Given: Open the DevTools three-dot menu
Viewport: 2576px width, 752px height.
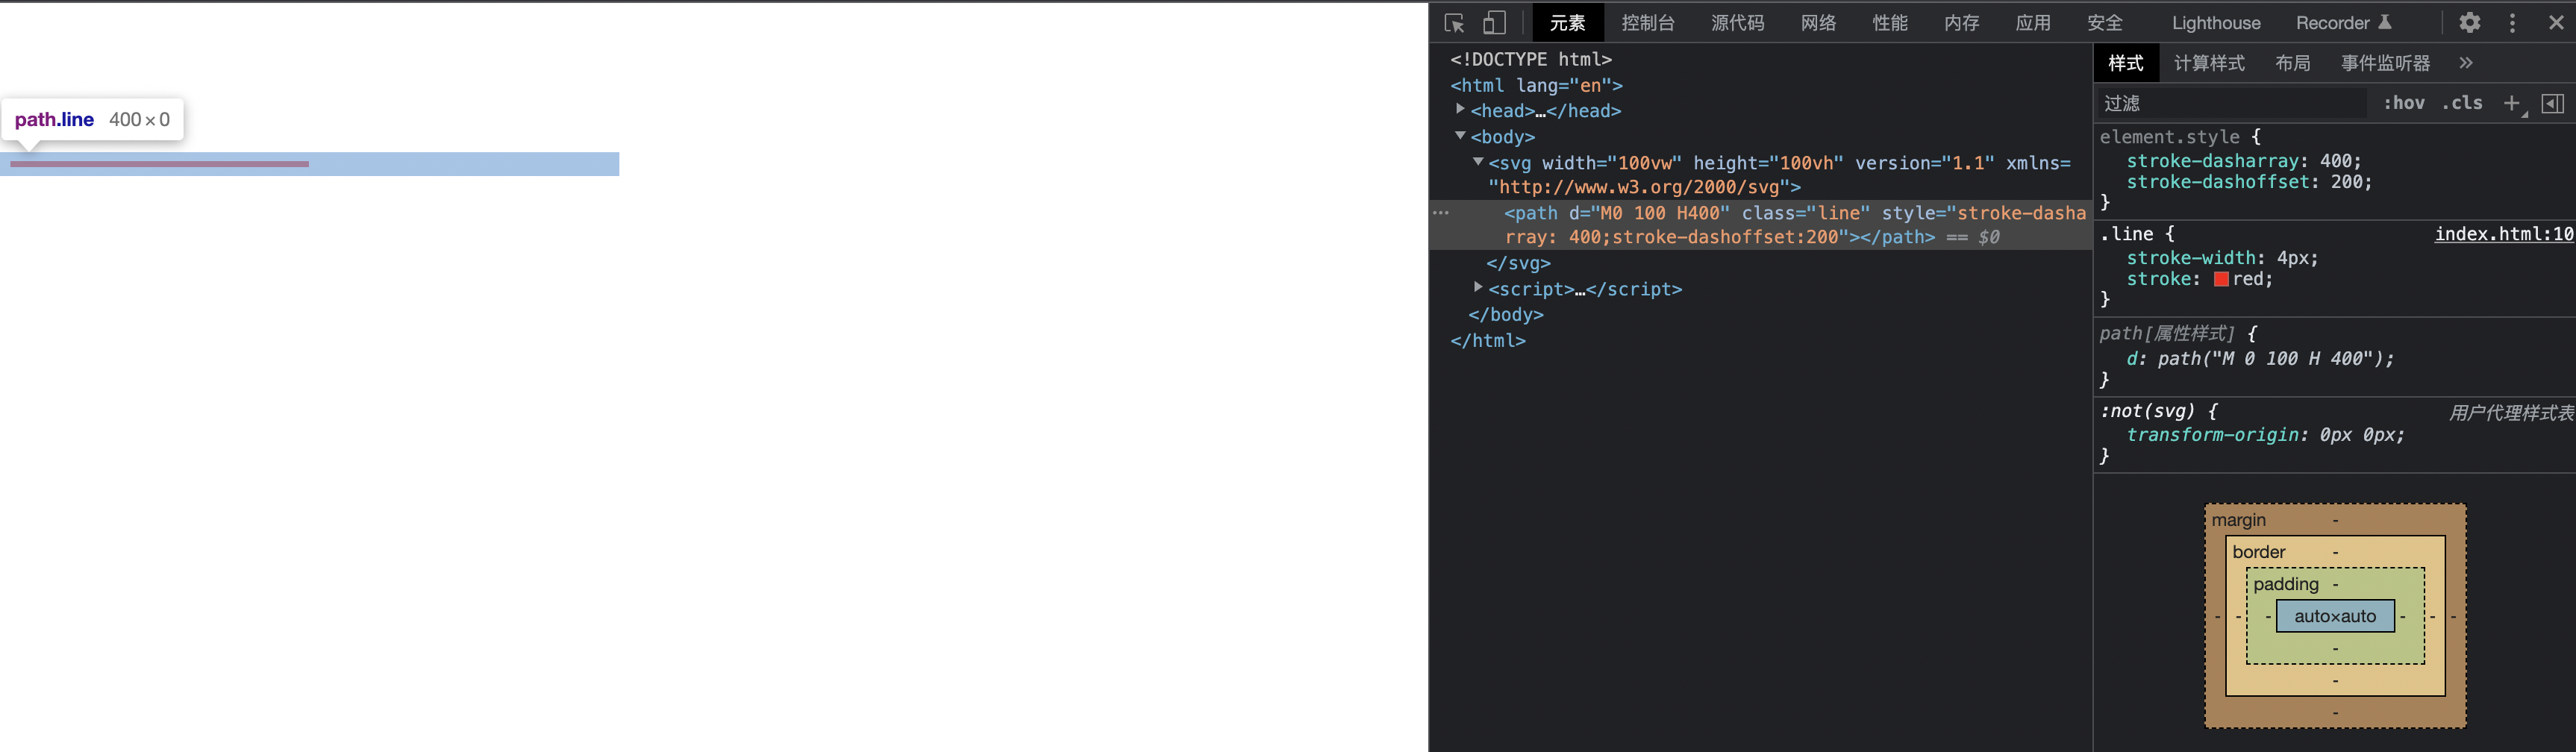Looking at the screenshot, I should [2513, 23].
